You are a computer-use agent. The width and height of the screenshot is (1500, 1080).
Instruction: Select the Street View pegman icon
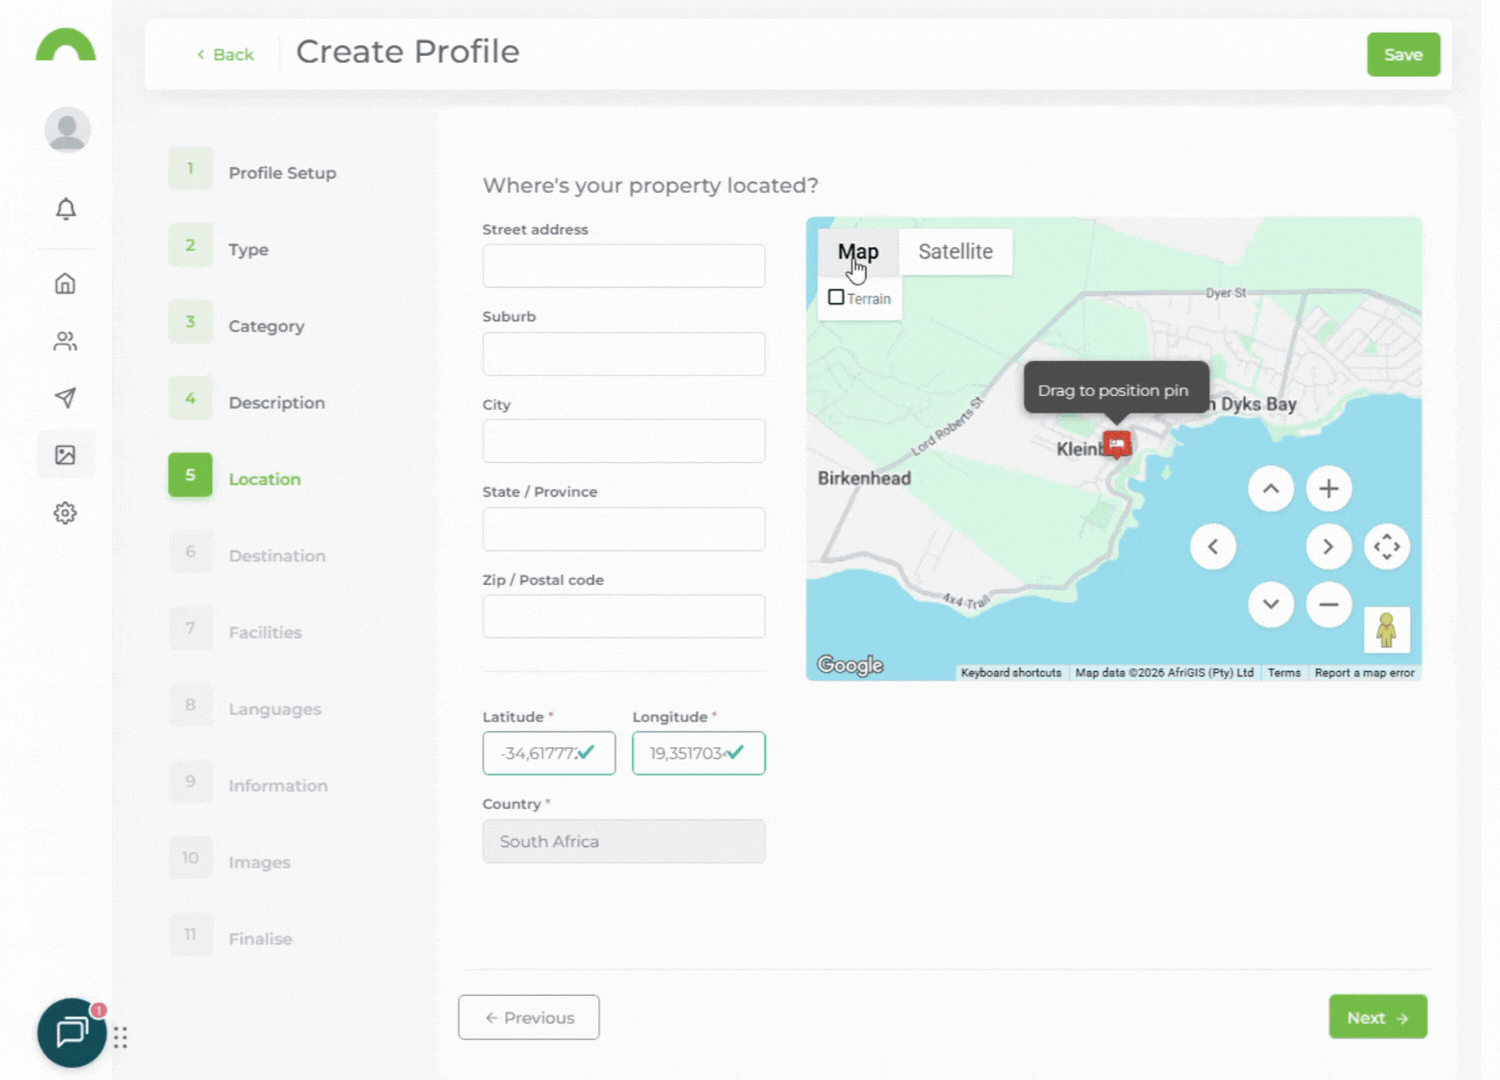1386,630
